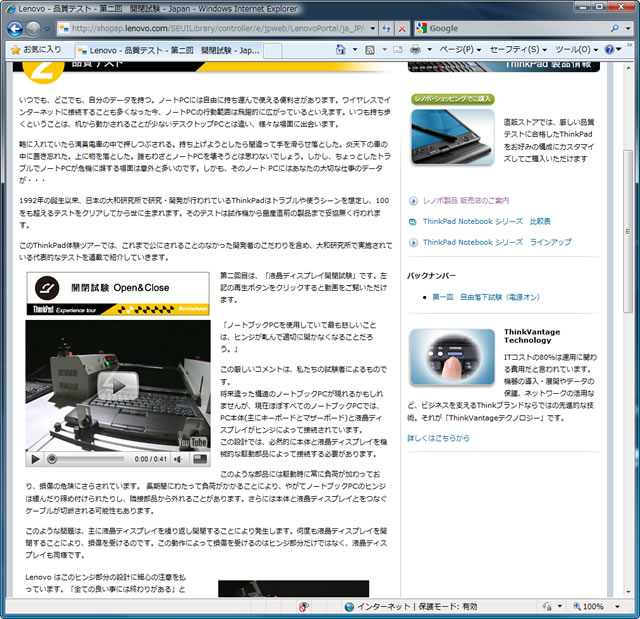
Task: Click the ThinkPad tablet product image
Action: pyautogui.click(x=453, y=137)
